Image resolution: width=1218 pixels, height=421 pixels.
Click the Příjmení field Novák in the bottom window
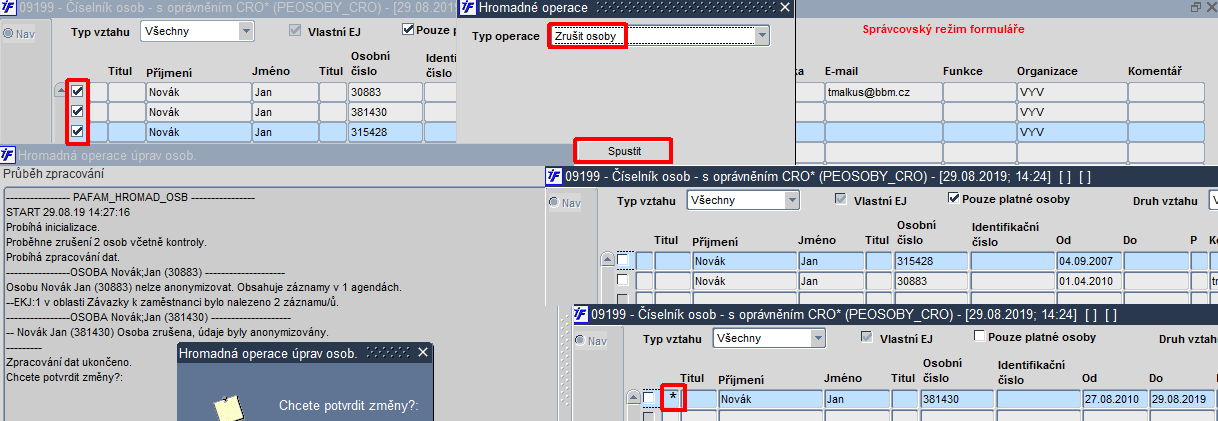(769, 399)
